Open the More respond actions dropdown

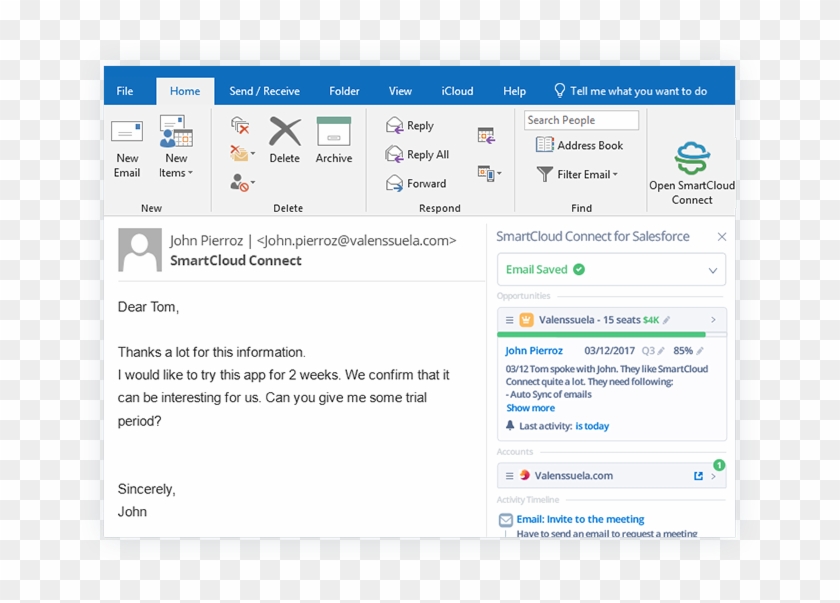(x=489, y=173)
